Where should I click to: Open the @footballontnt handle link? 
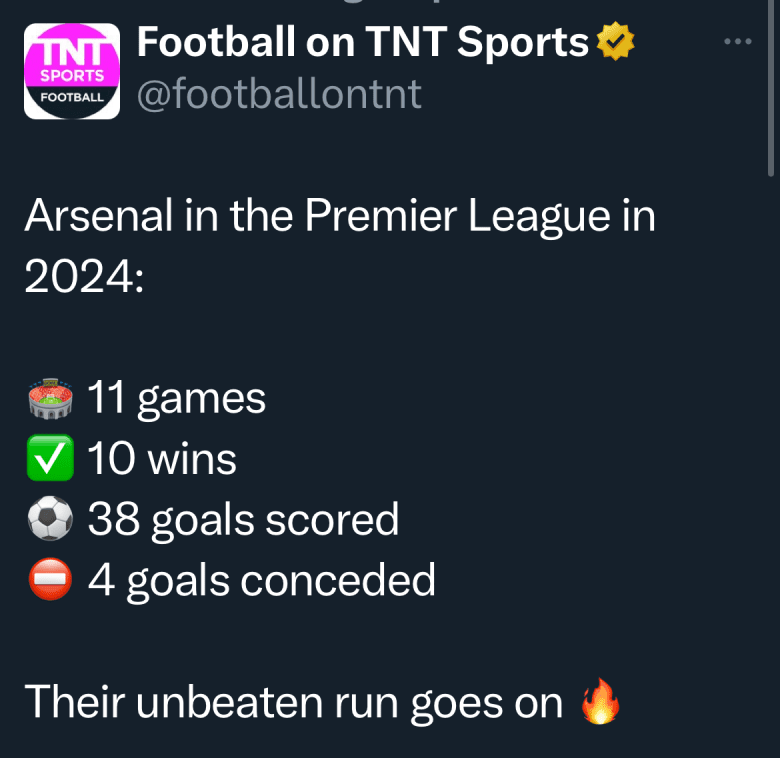tap(278, 94)
